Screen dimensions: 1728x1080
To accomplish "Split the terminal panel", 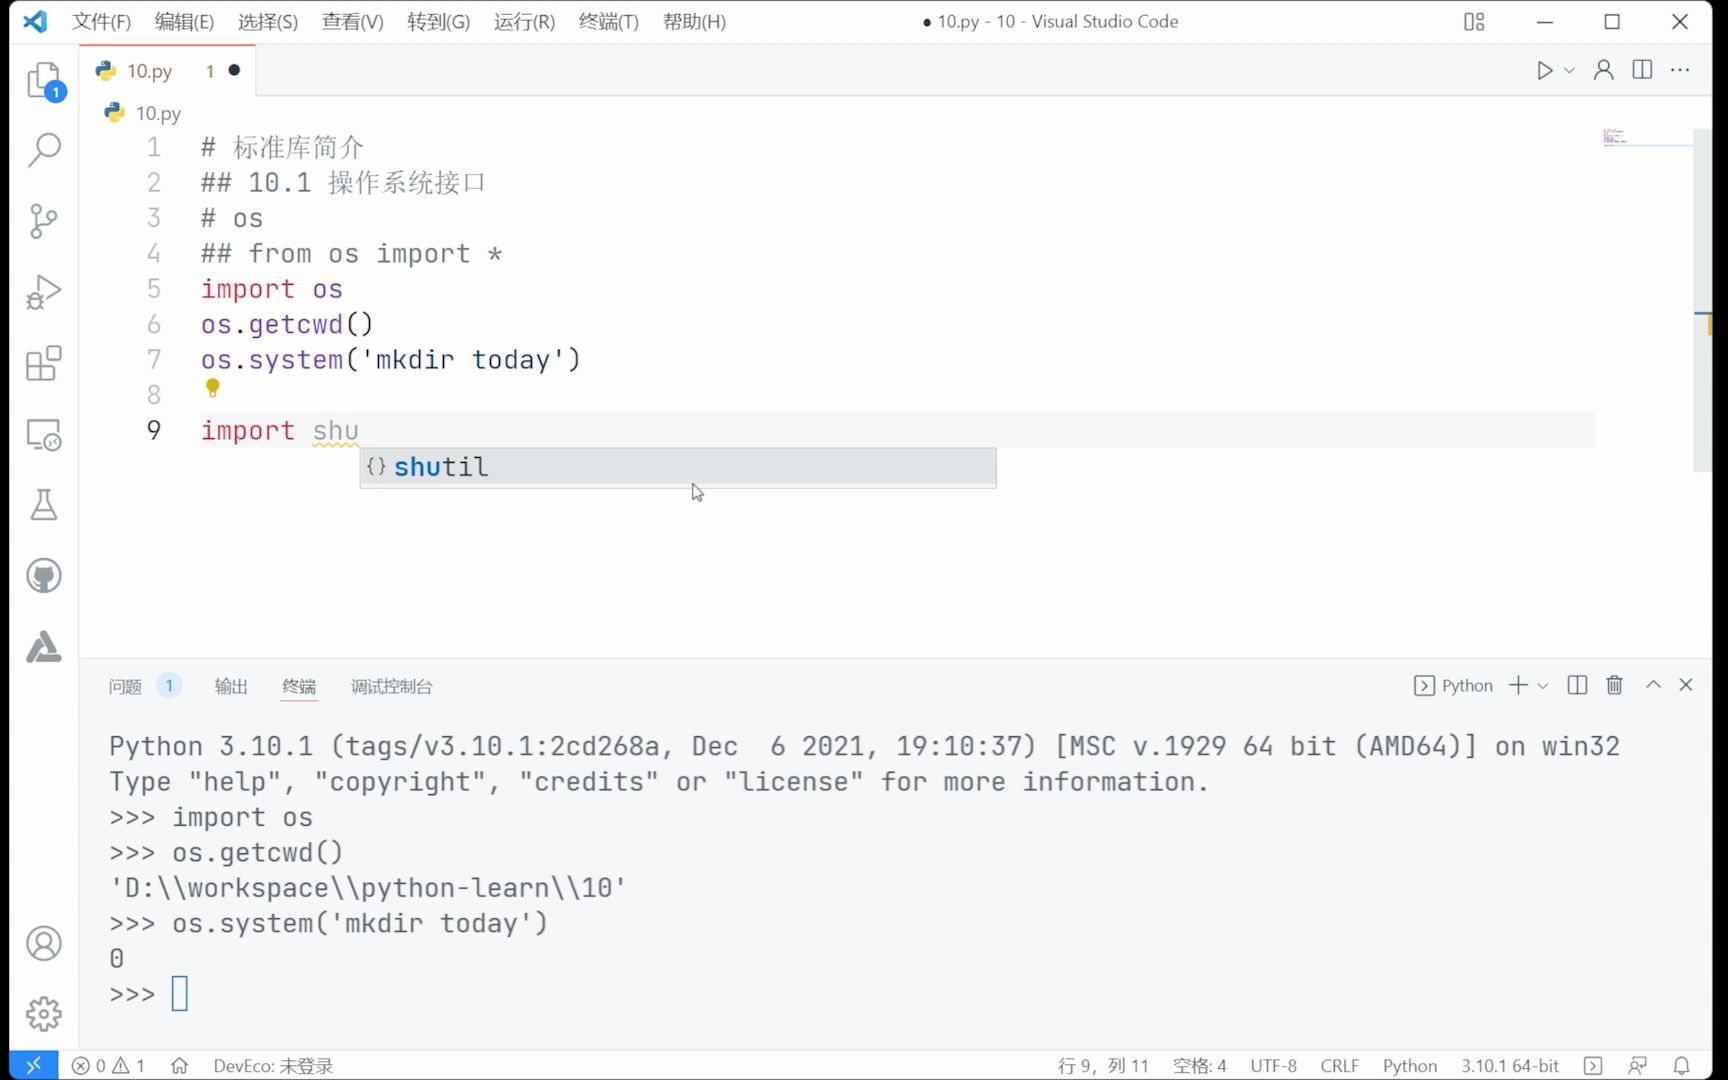I will [x=1577, y=685].
